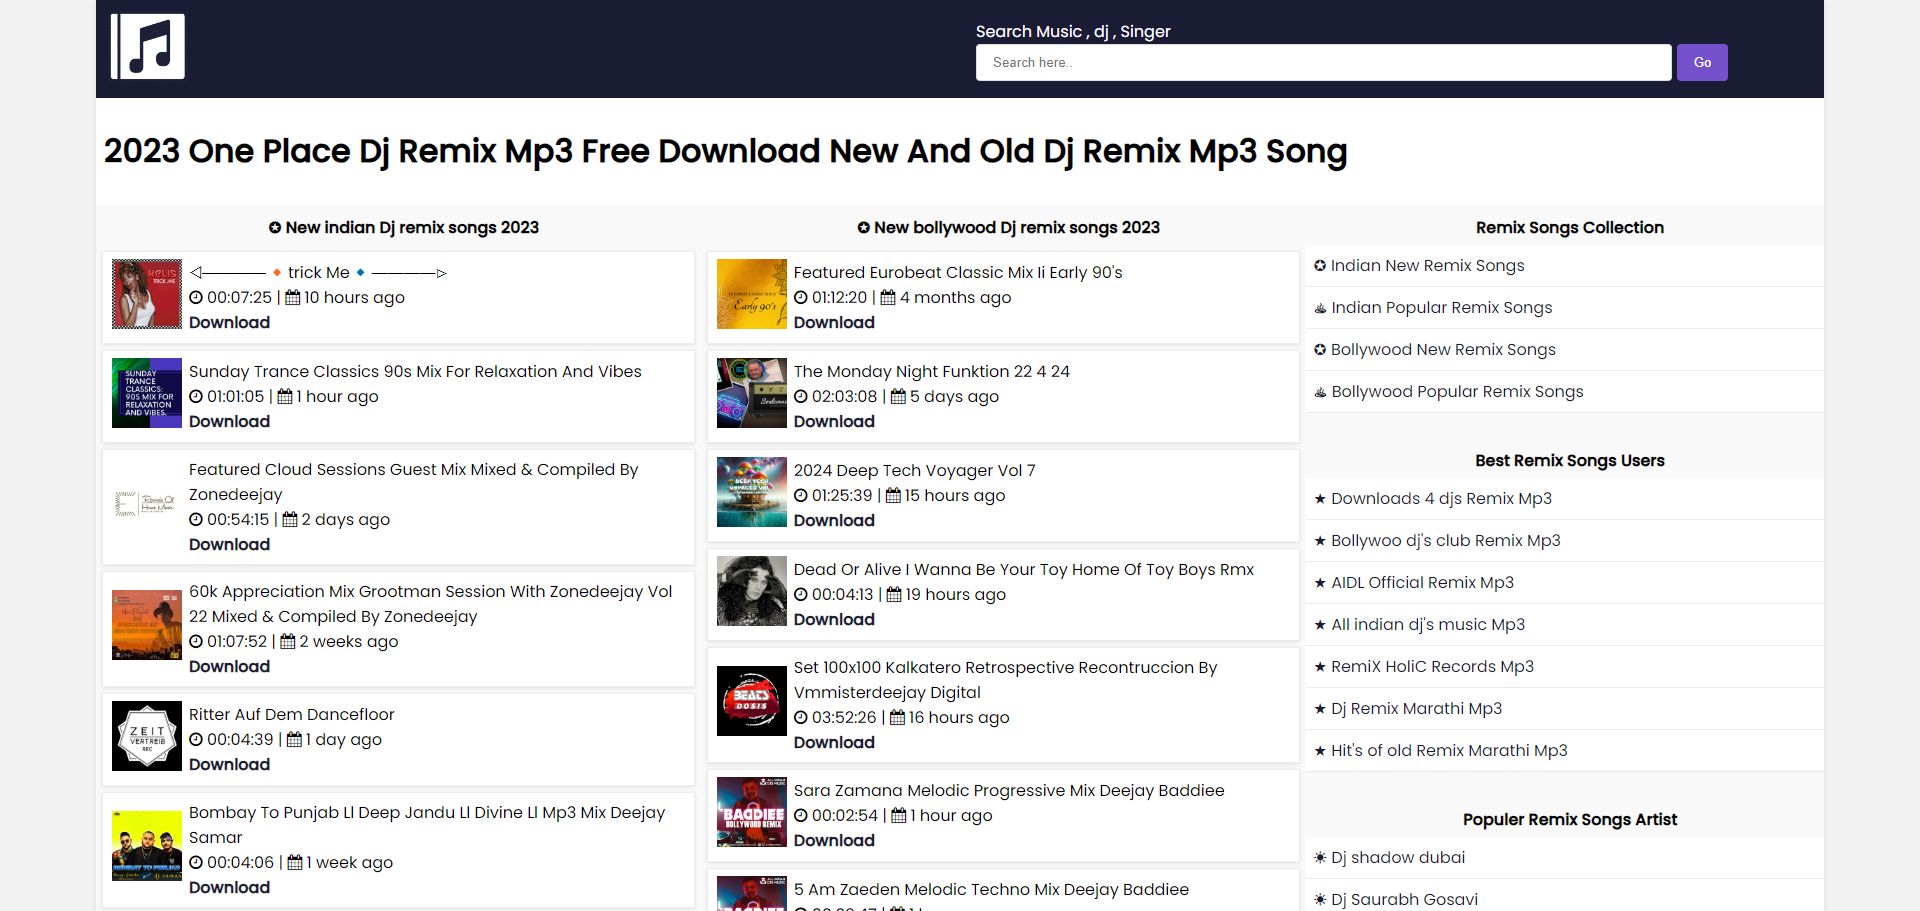This screenshot has width=1920, height=911.
Task: Open Sara Zamana Melodic Progressive Mix title
Action: (1009, 790)
